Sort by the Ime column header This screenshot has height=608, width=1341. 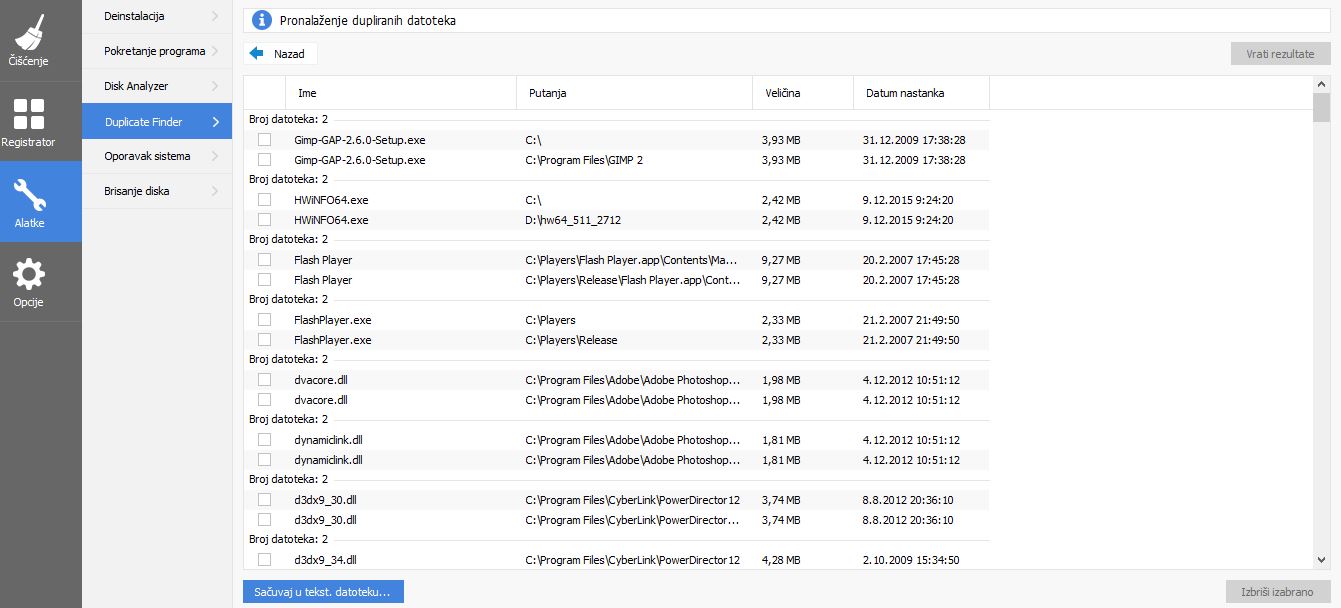401,93
